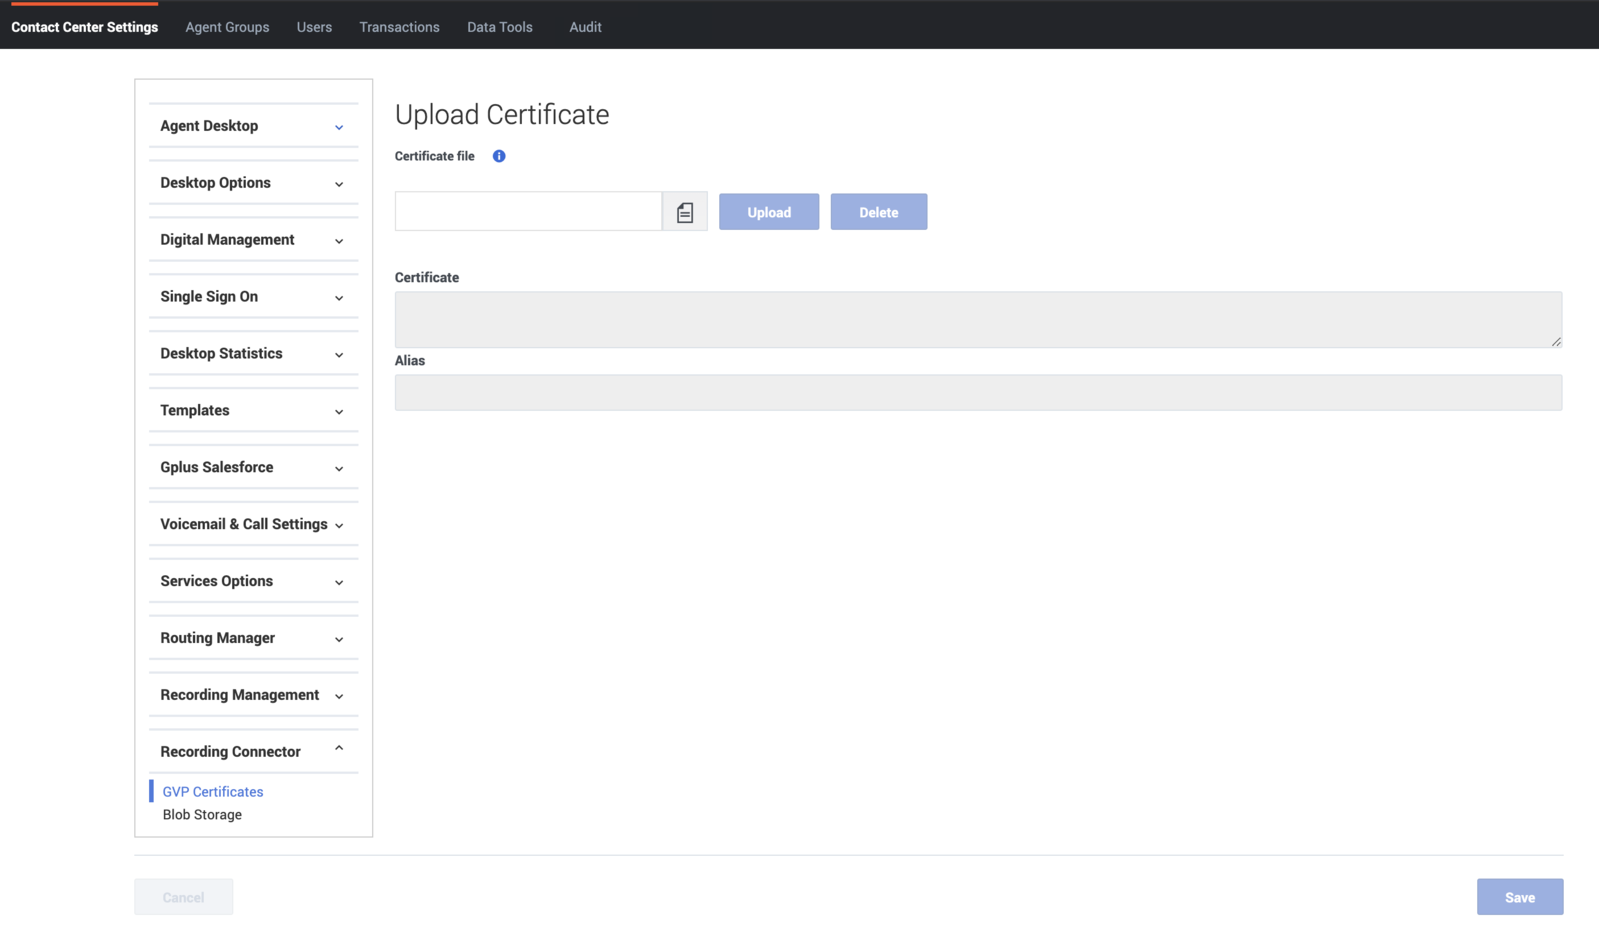Click the Upload button
1599x940 pixels.
pos(769,212)
